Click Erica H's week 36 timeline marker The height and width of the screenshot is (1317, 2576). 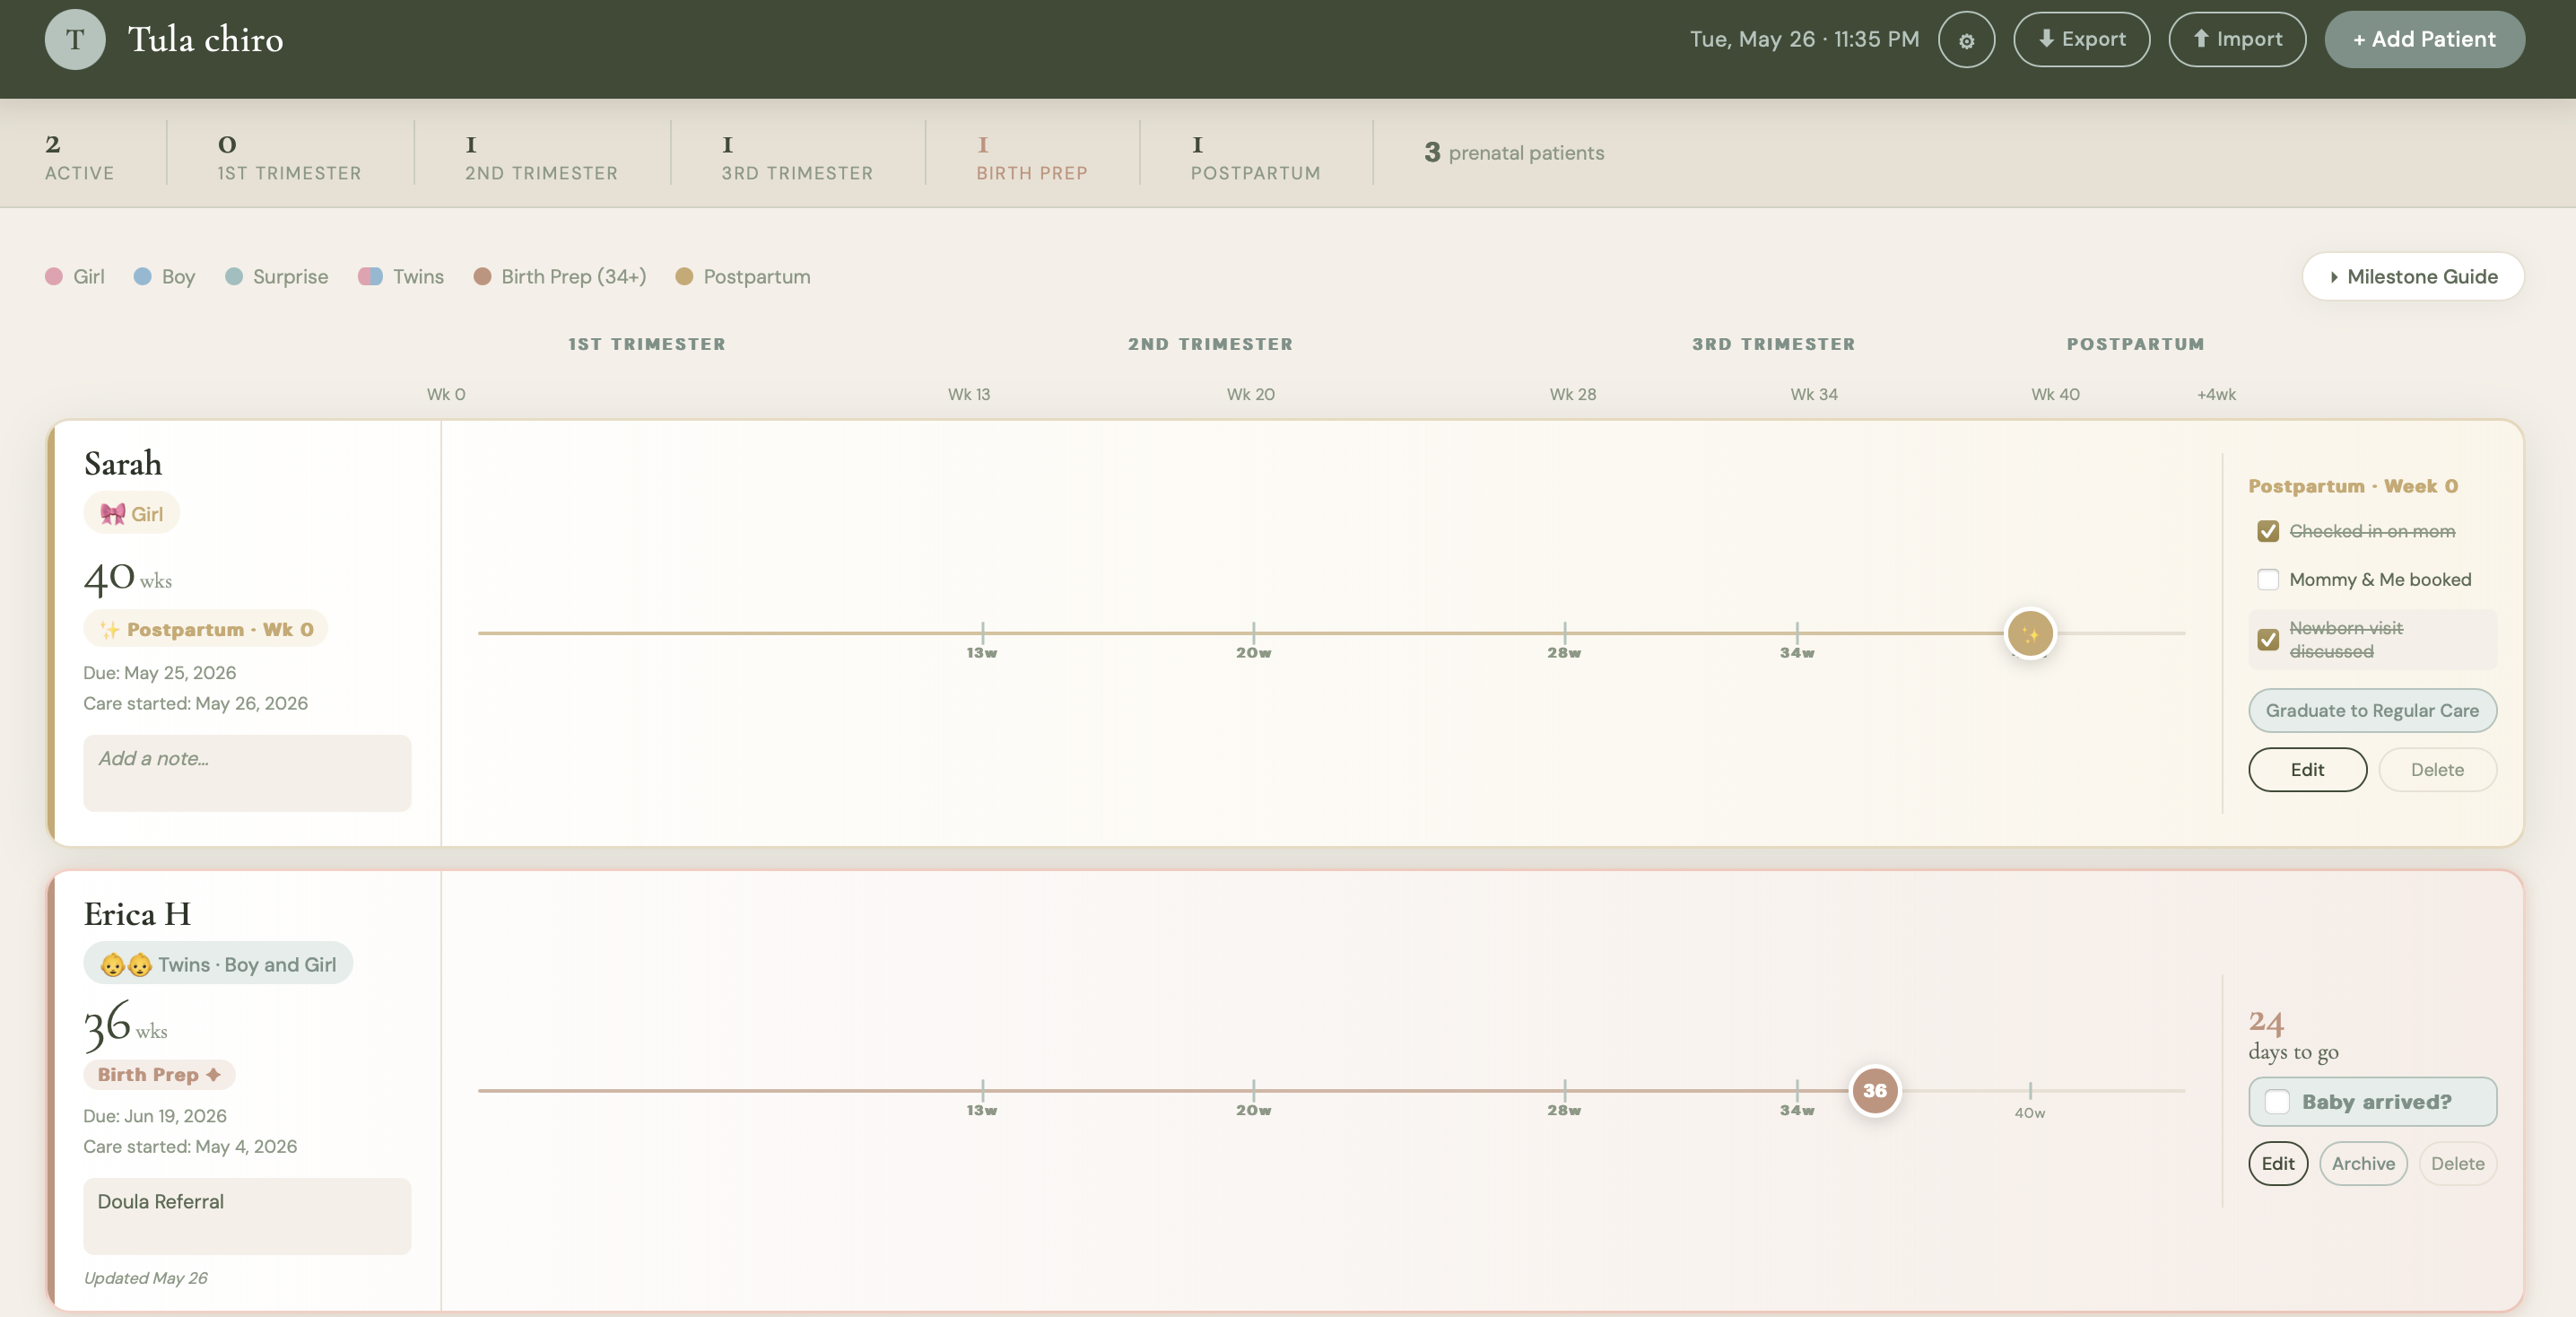click(1875, 1091)
